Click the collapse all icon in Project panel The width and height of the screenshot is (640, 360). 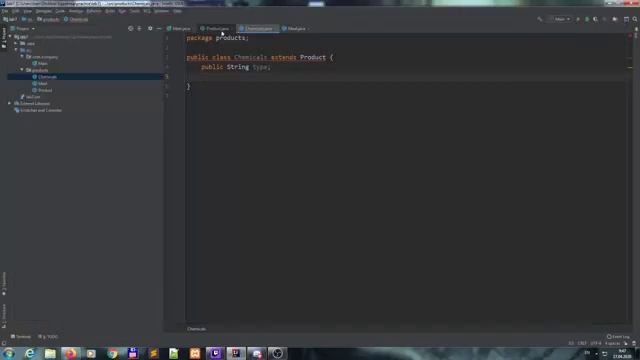(140, 29)
